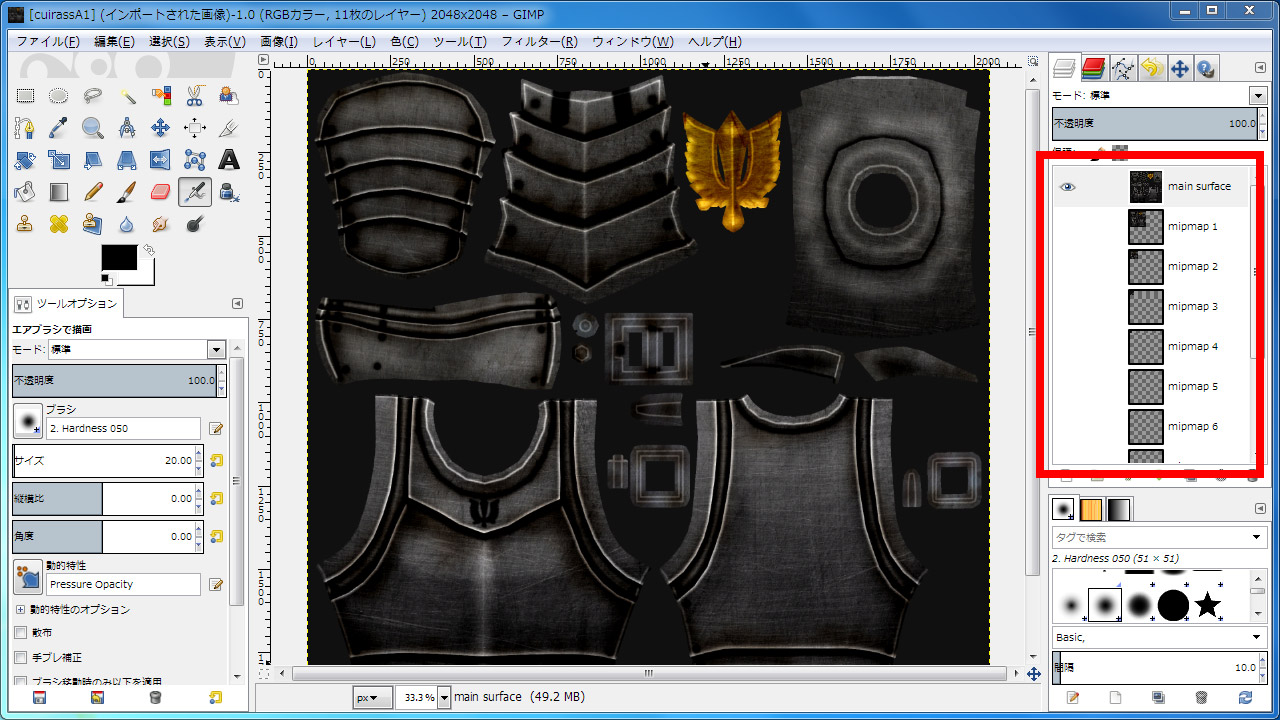The image size is (1280, 720).
Task: Open the タグで検索 brush filter dropdown
Action: coord(1258,538)
